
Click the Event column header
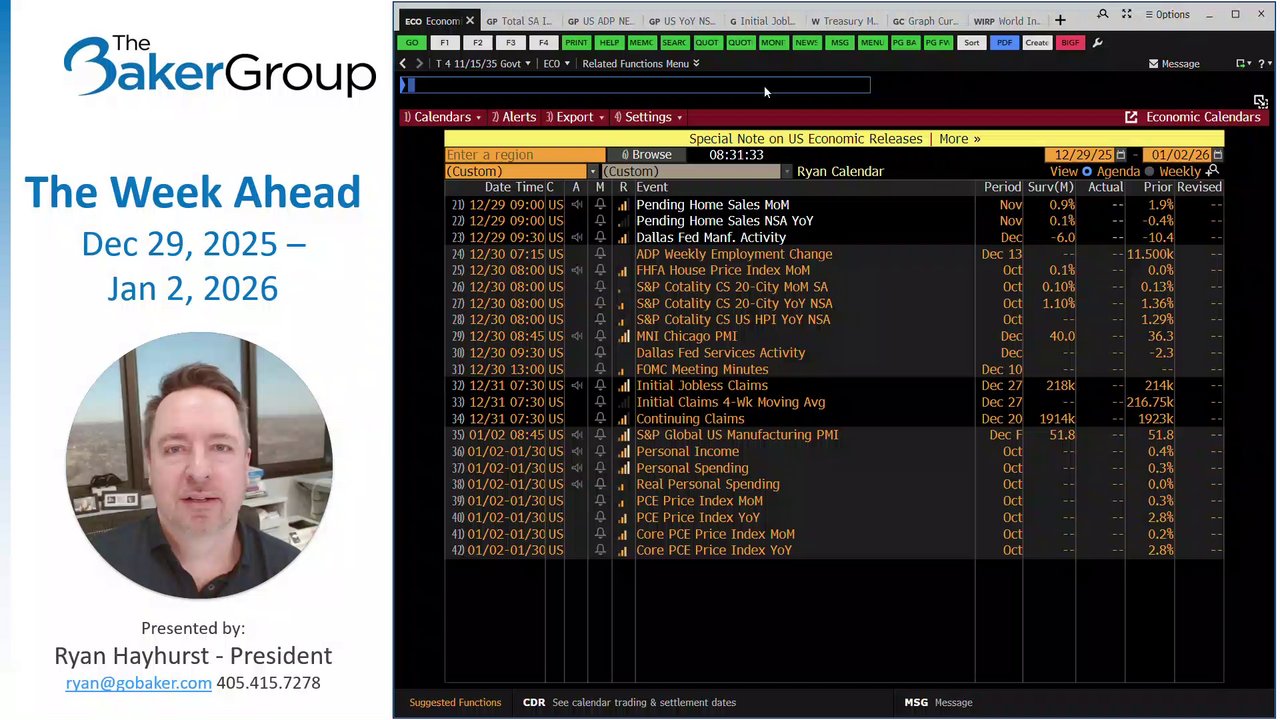[x=652, y=187]
